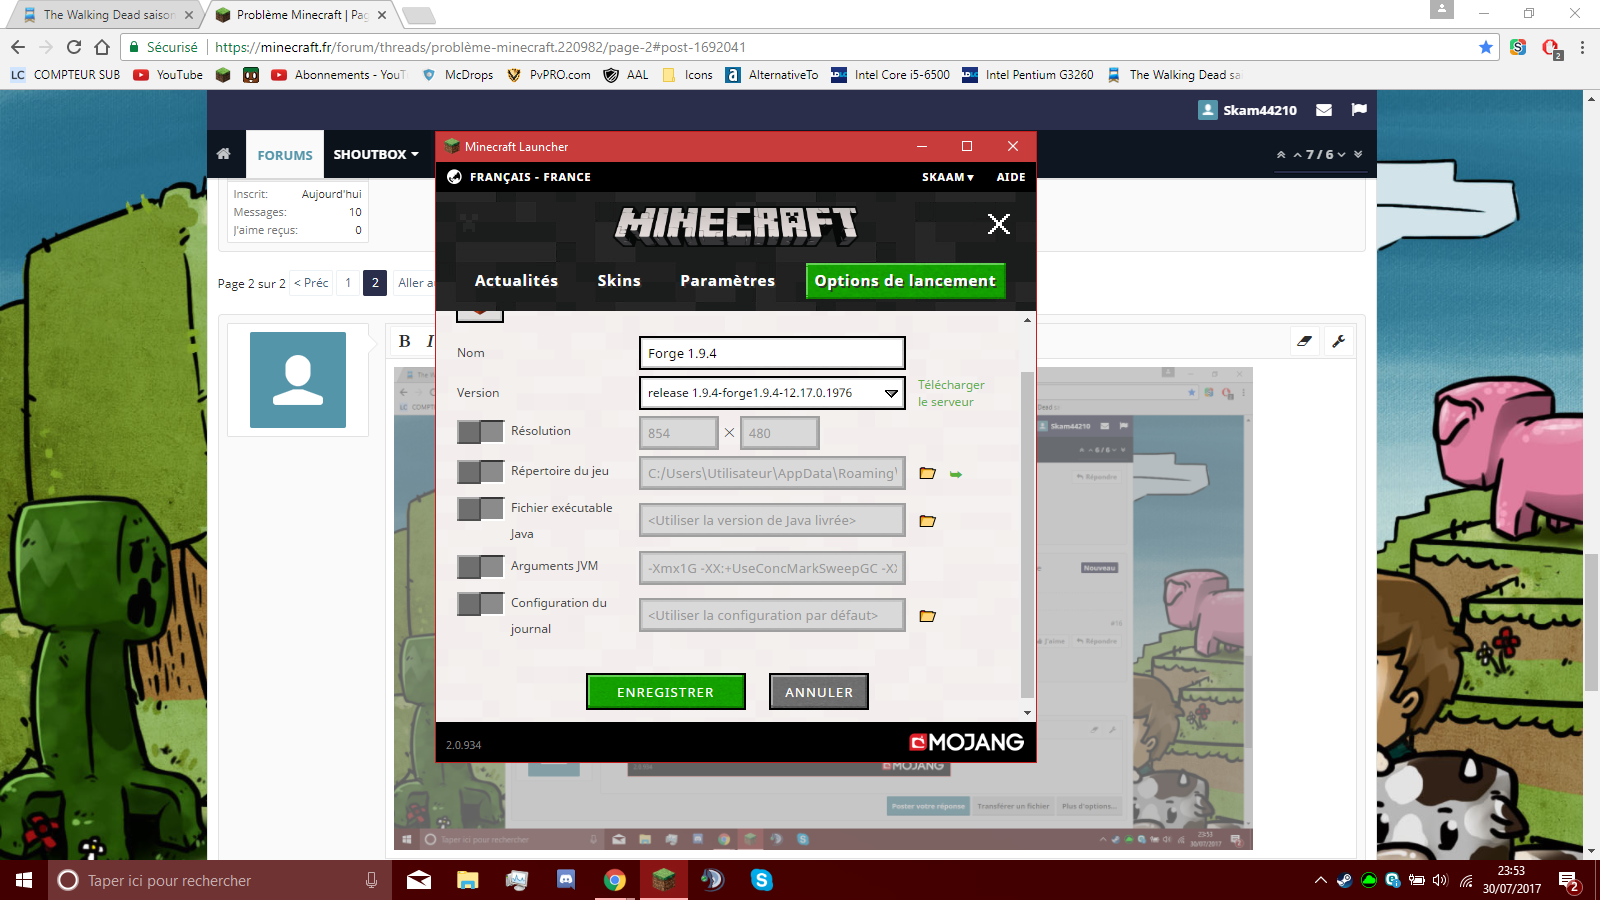Open Skype from the taskbar
Viewport: 1600px width, 900px height.
pos(762,880)
